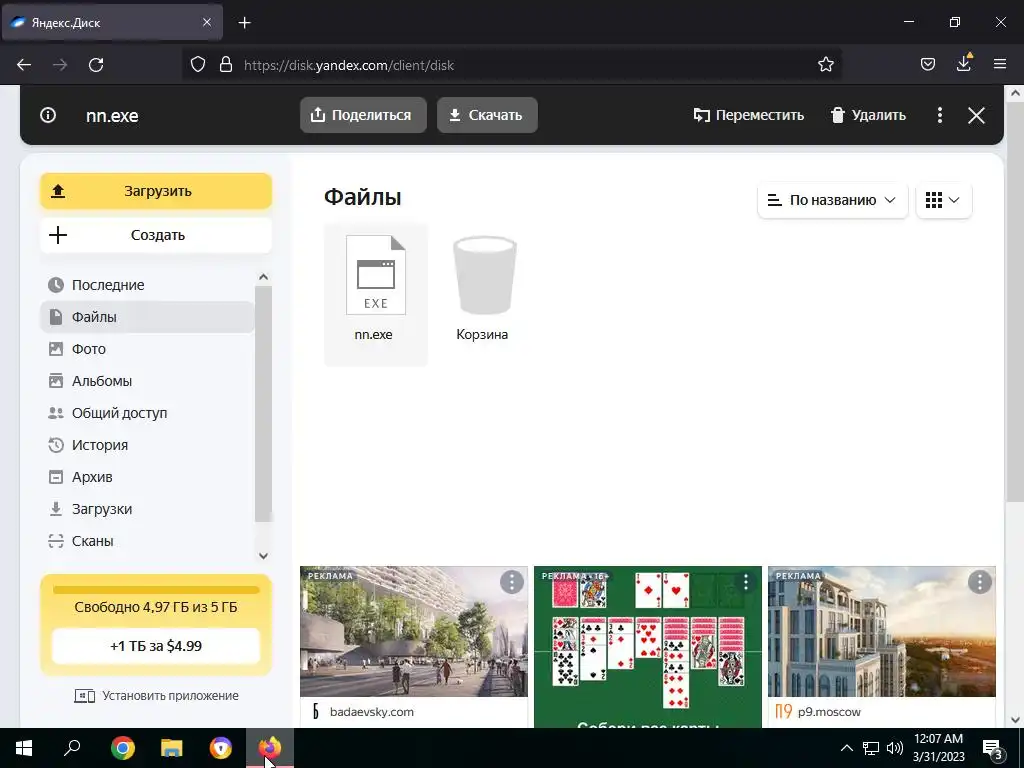Select Файлы in sidebar
The height and width of the screenshot is (768, 1024).
[148, 317]
